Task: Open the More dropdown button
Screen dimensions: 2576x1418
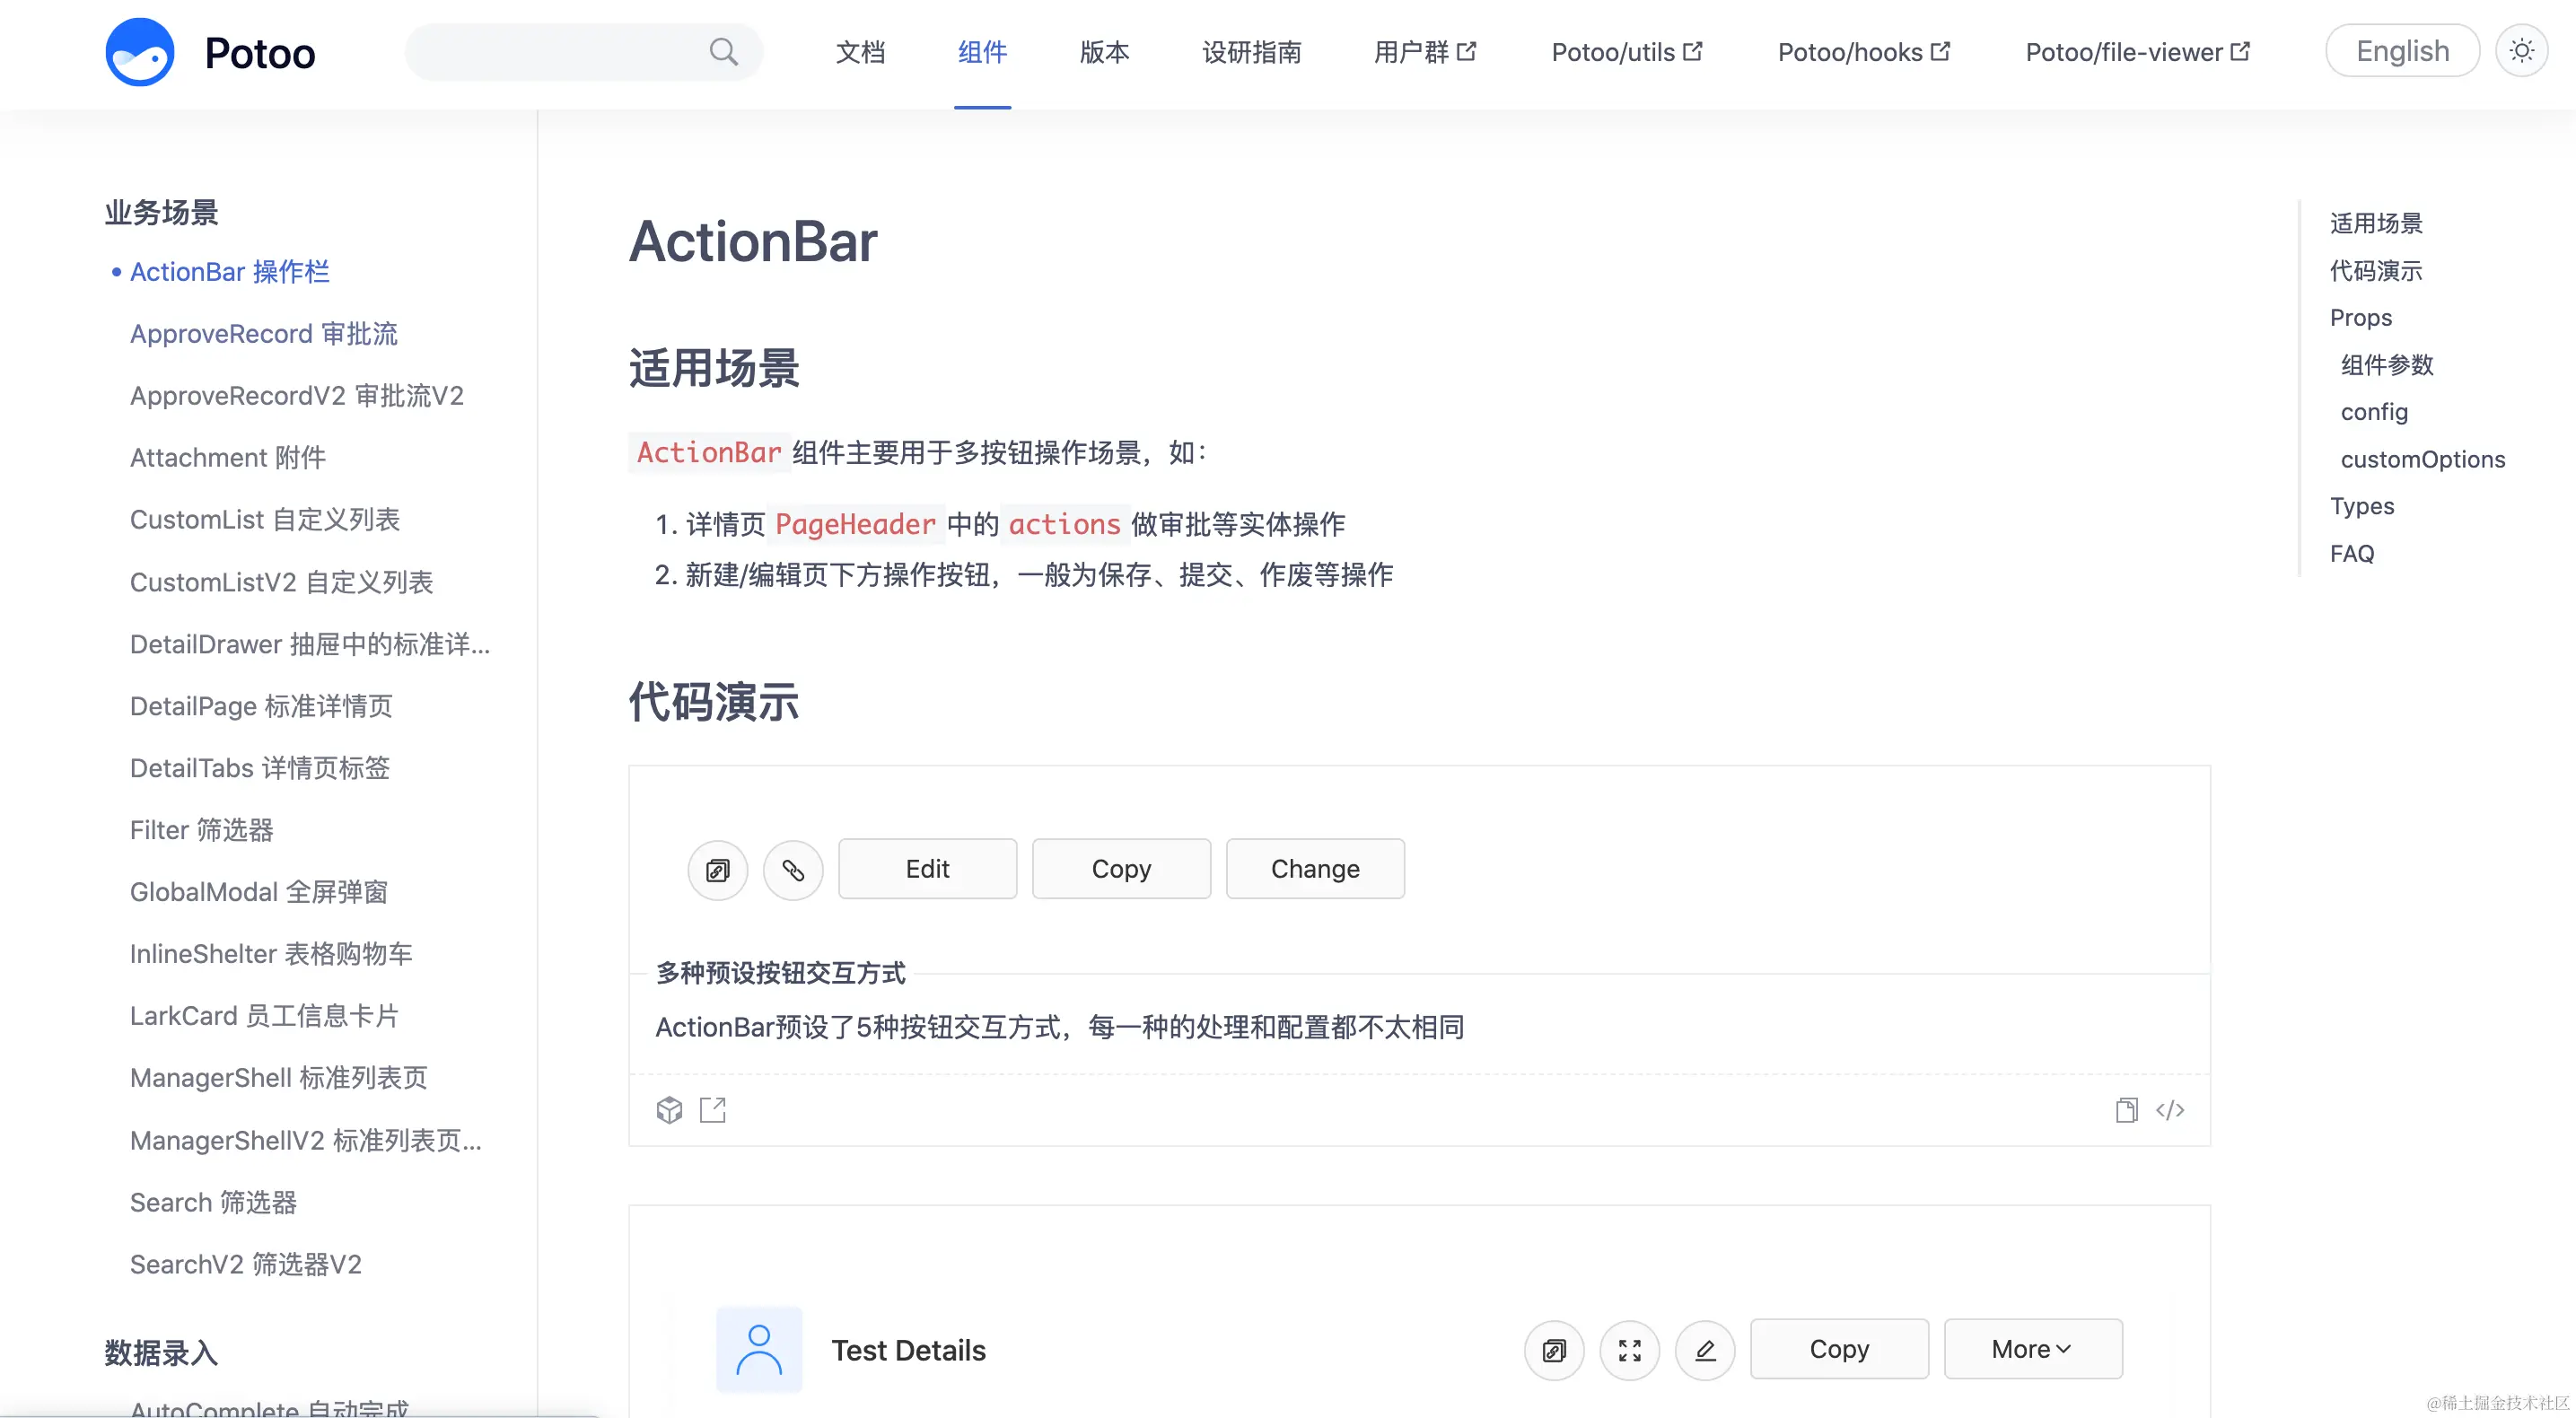Action: tap(2033, 1349)
